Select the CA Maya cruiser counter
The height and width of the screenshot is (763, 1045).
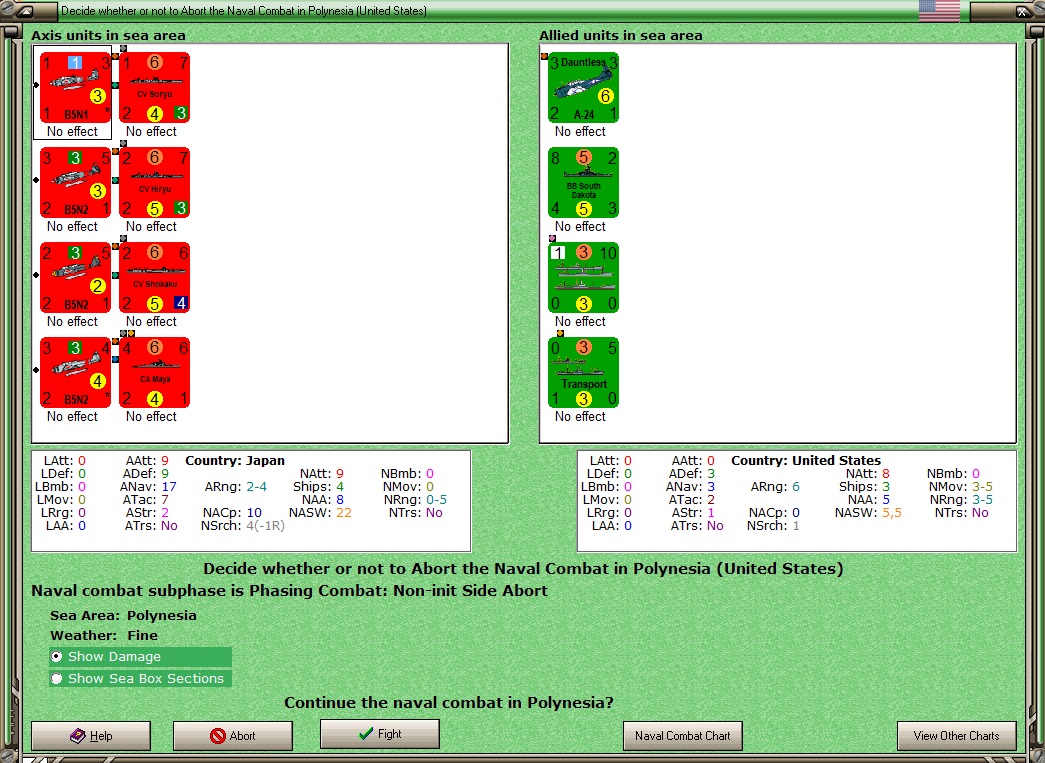click(155, 373)
